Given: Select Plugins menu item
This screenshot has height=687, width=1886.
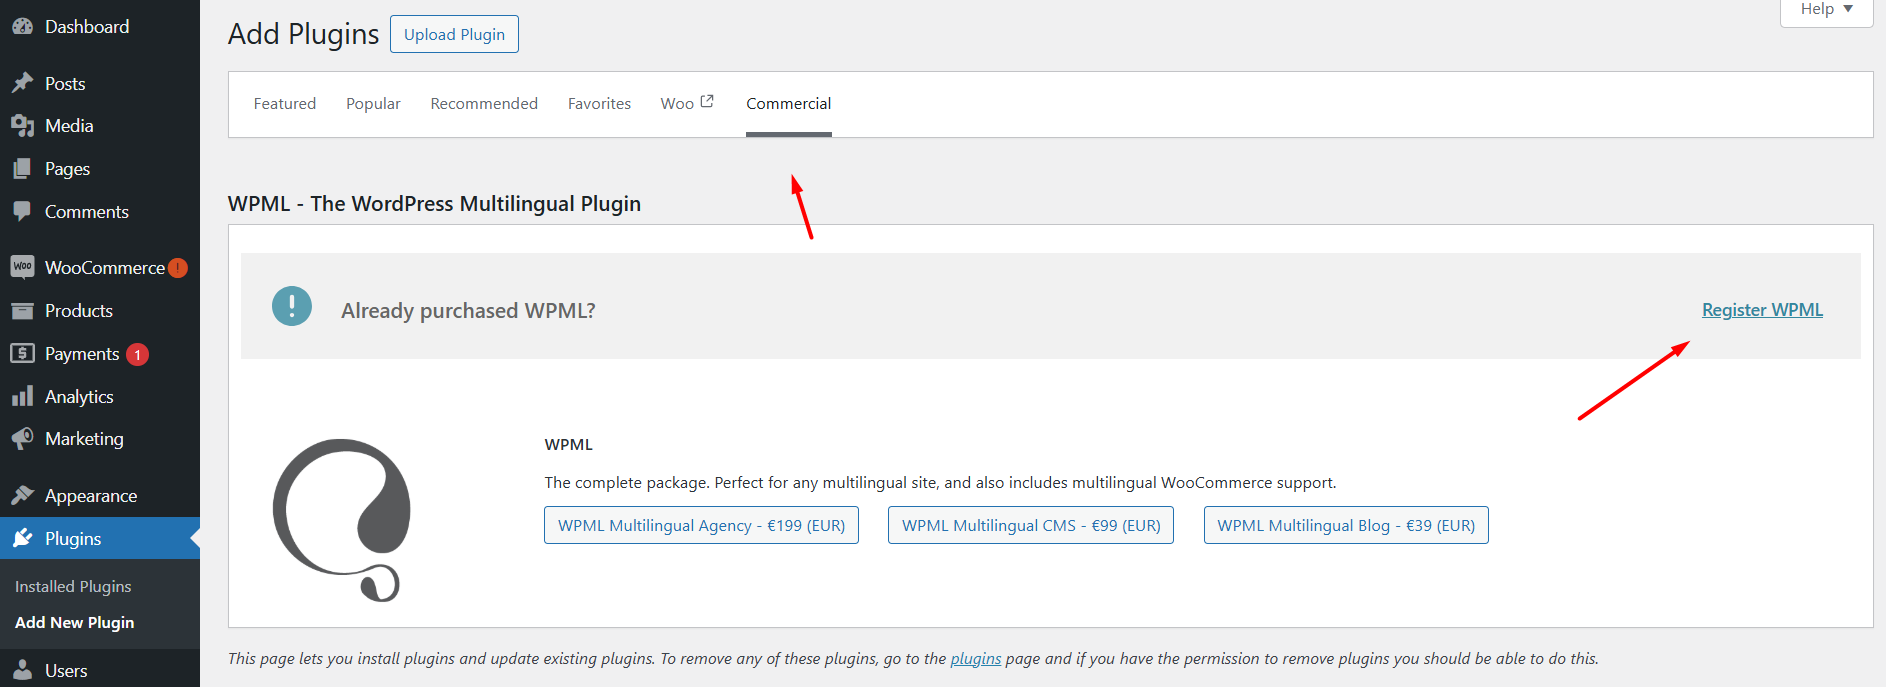Looking at the screenshot, I should 100,538.
